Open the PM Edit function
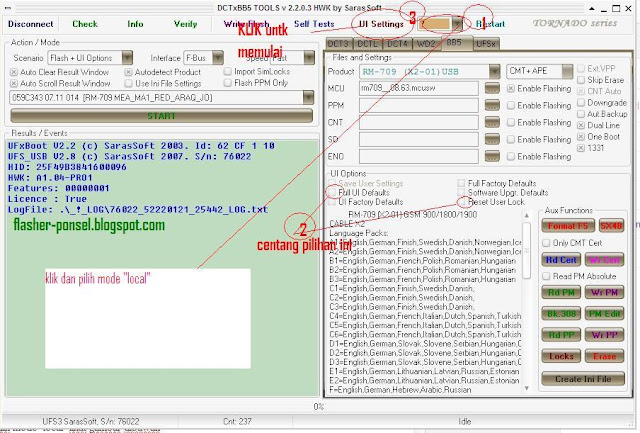This screenshot has height=433, width=640. pos(604,313)
